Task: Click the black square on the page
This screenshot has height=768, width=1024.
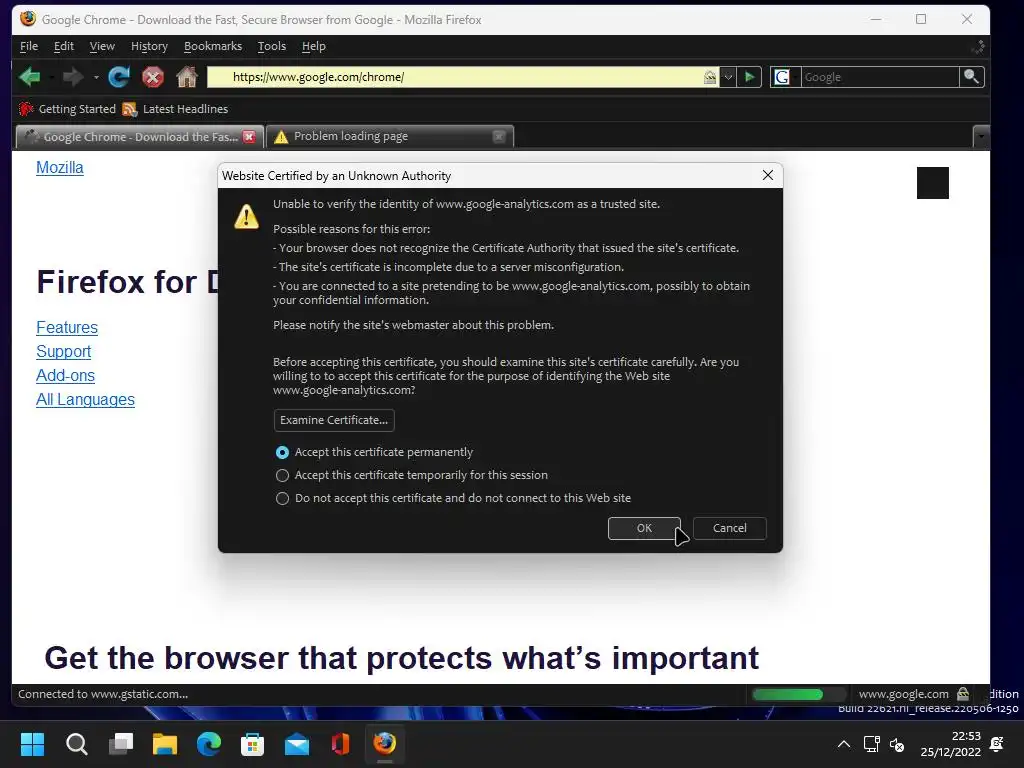Action: pyautogui.click(x=933, y=183)
